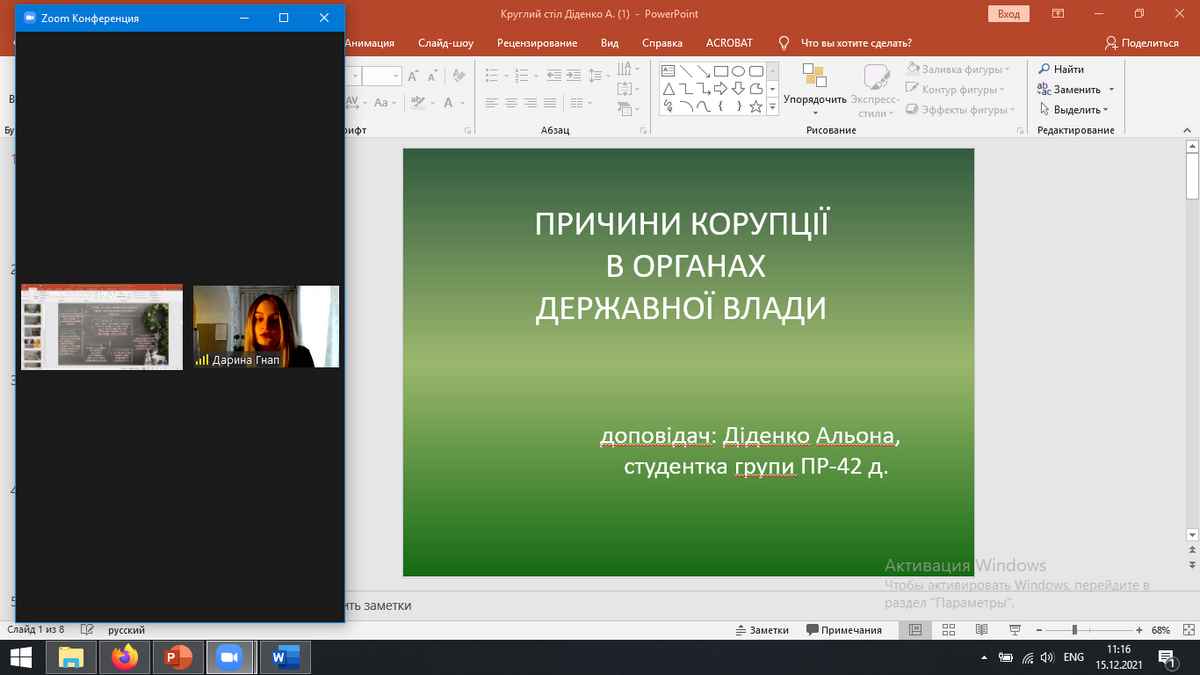Open the Слайд-шоу ribbon tab
Viewport: 1200px width, 675px height.
tap(446, 43)
